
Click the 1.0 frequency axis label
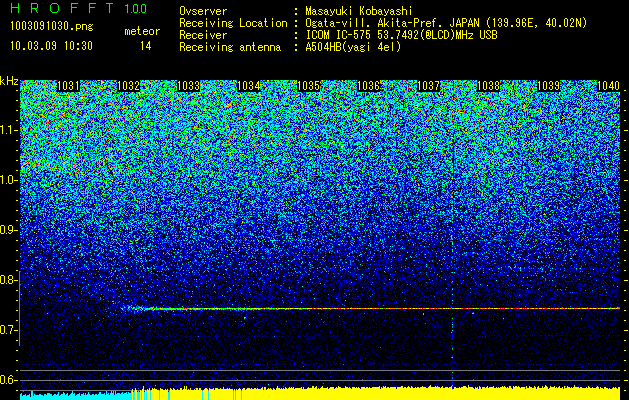pos(9,180)
